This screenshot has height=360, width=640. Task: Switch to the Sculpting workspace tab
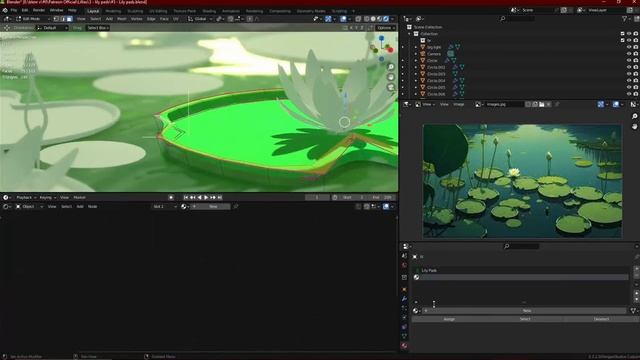(x=135, y=11)
